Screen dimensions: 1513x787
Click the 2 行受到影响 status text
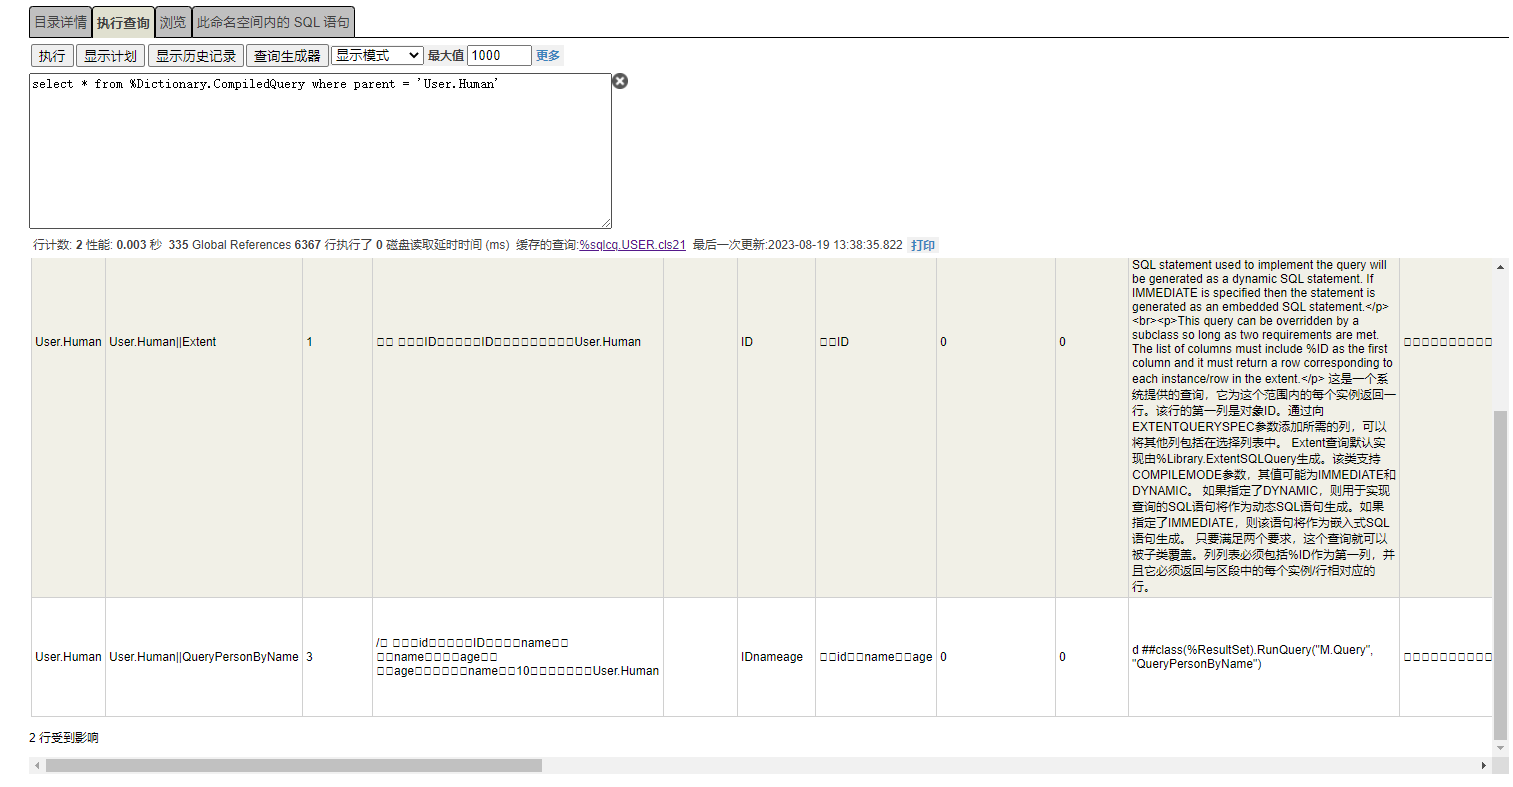coord(64,738)
